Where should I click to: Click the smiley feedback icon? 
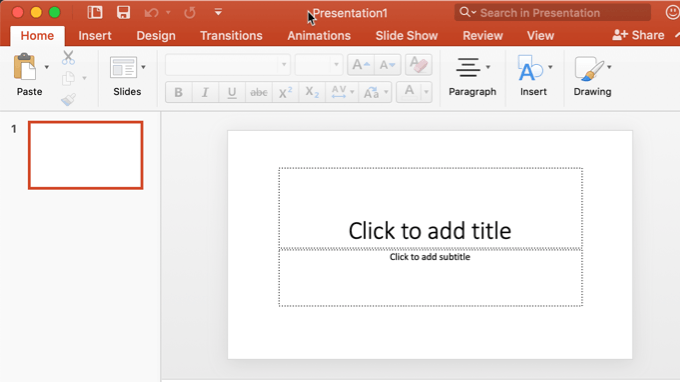pos(673,12)
